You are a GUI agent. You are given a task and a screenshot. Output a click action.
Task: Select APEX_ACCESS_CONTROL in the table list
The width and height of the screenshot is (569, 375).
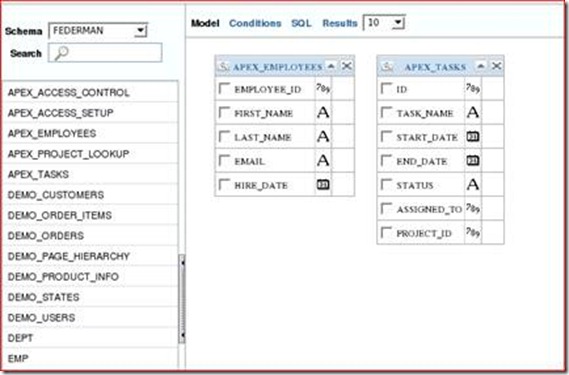point(90,92)
